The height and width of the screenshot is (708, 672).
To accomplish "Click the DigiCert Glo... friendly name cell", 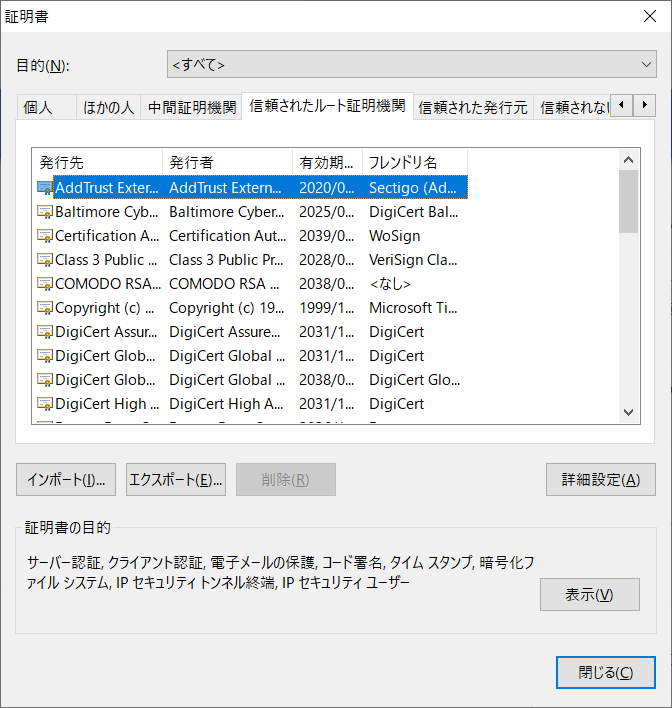I will 415,380.
